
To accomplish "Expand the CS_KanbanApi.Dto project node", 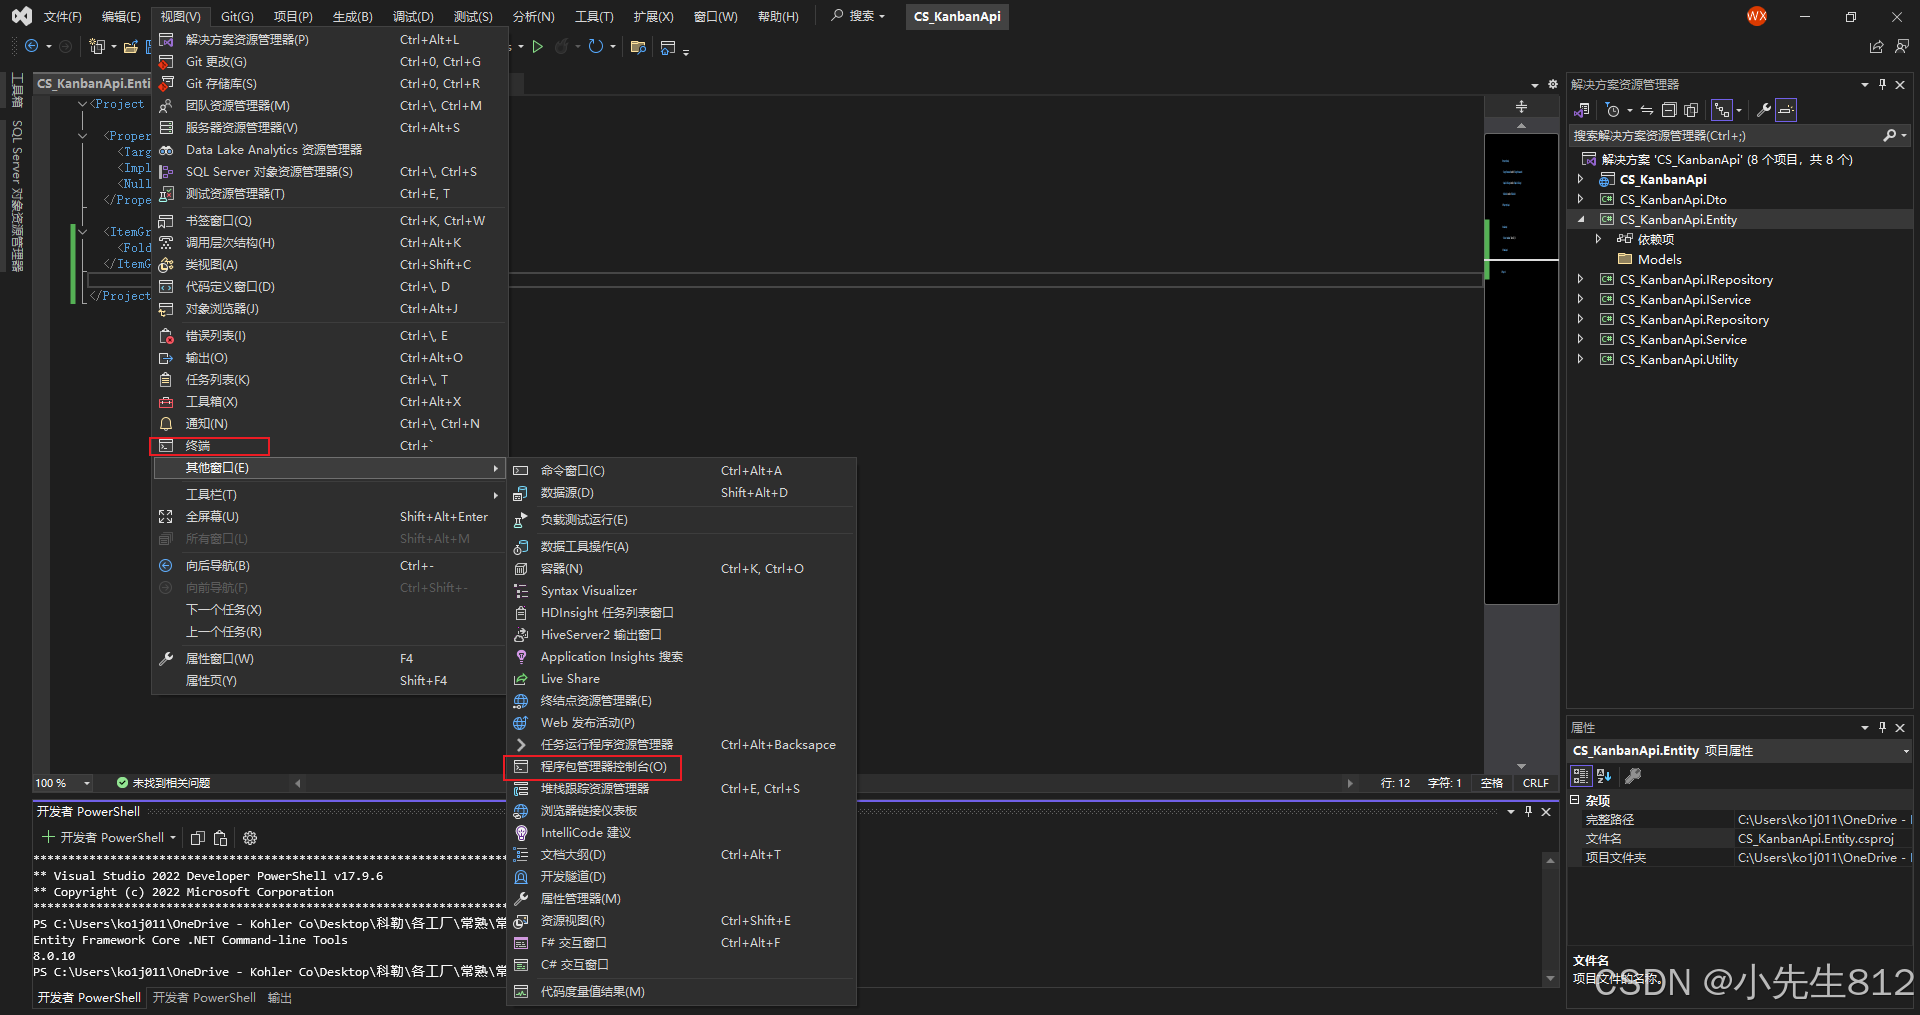I will [x=1581, y=200].
